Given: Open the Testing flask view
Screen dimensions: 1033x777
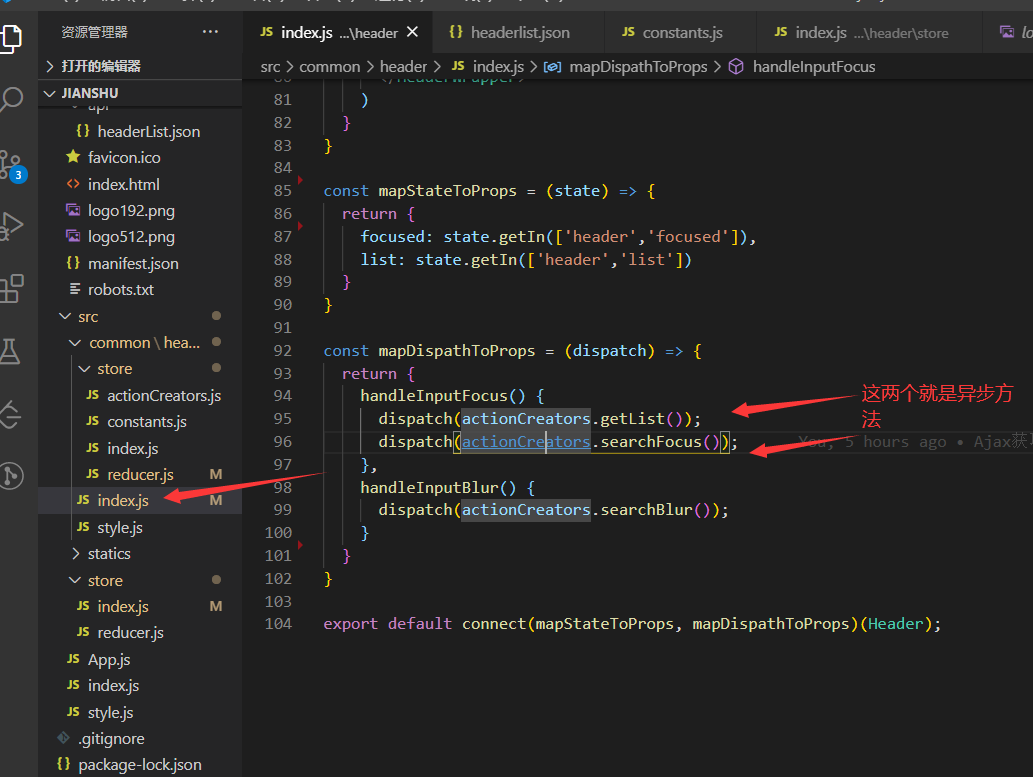Looking at the screenshot, I should tap(10, 351).
